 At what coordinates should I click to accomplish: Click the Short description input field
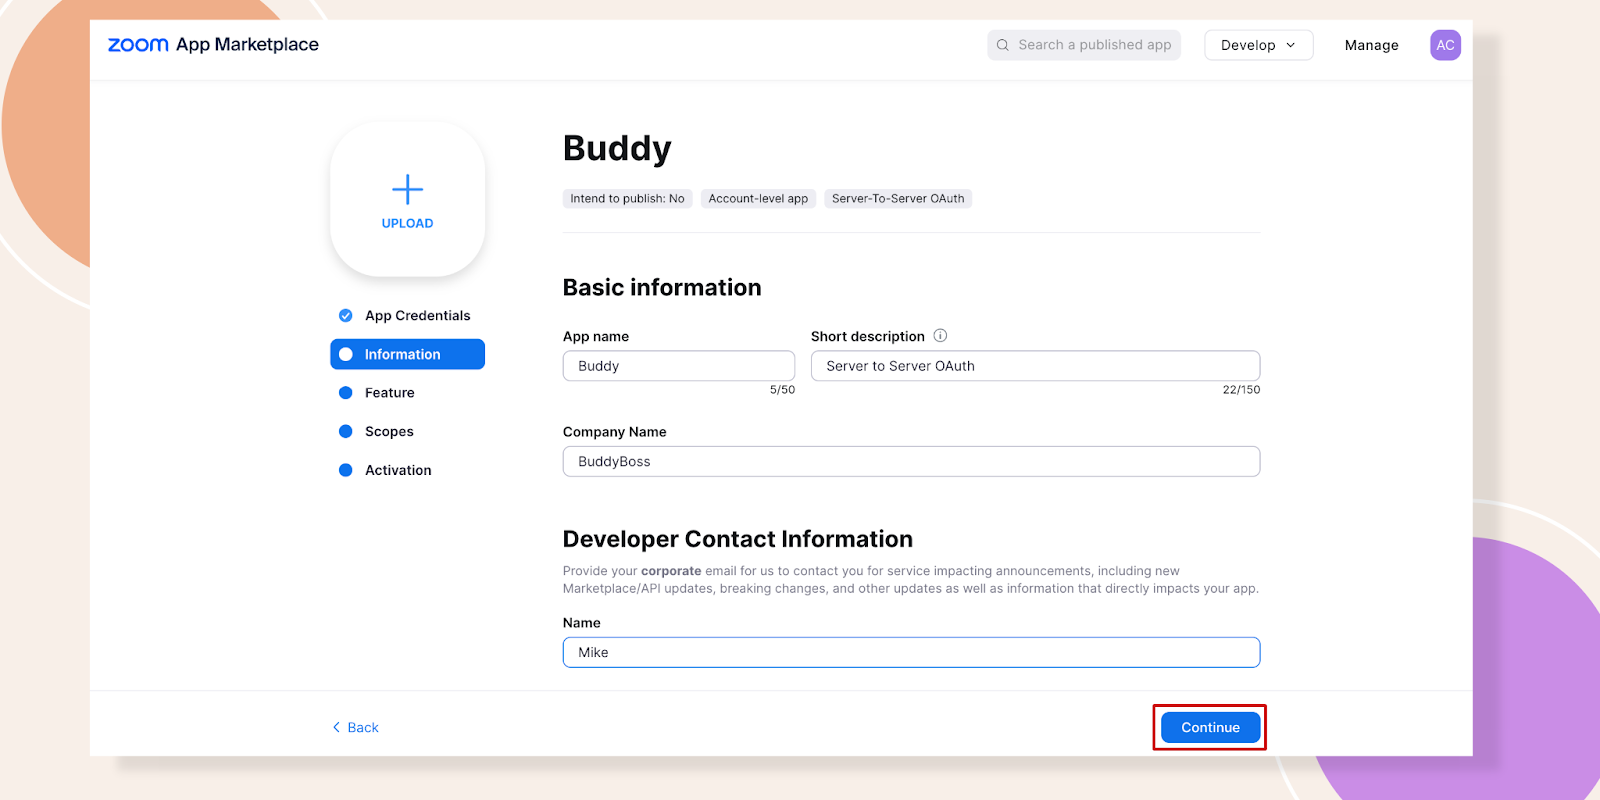[1035, 366]
